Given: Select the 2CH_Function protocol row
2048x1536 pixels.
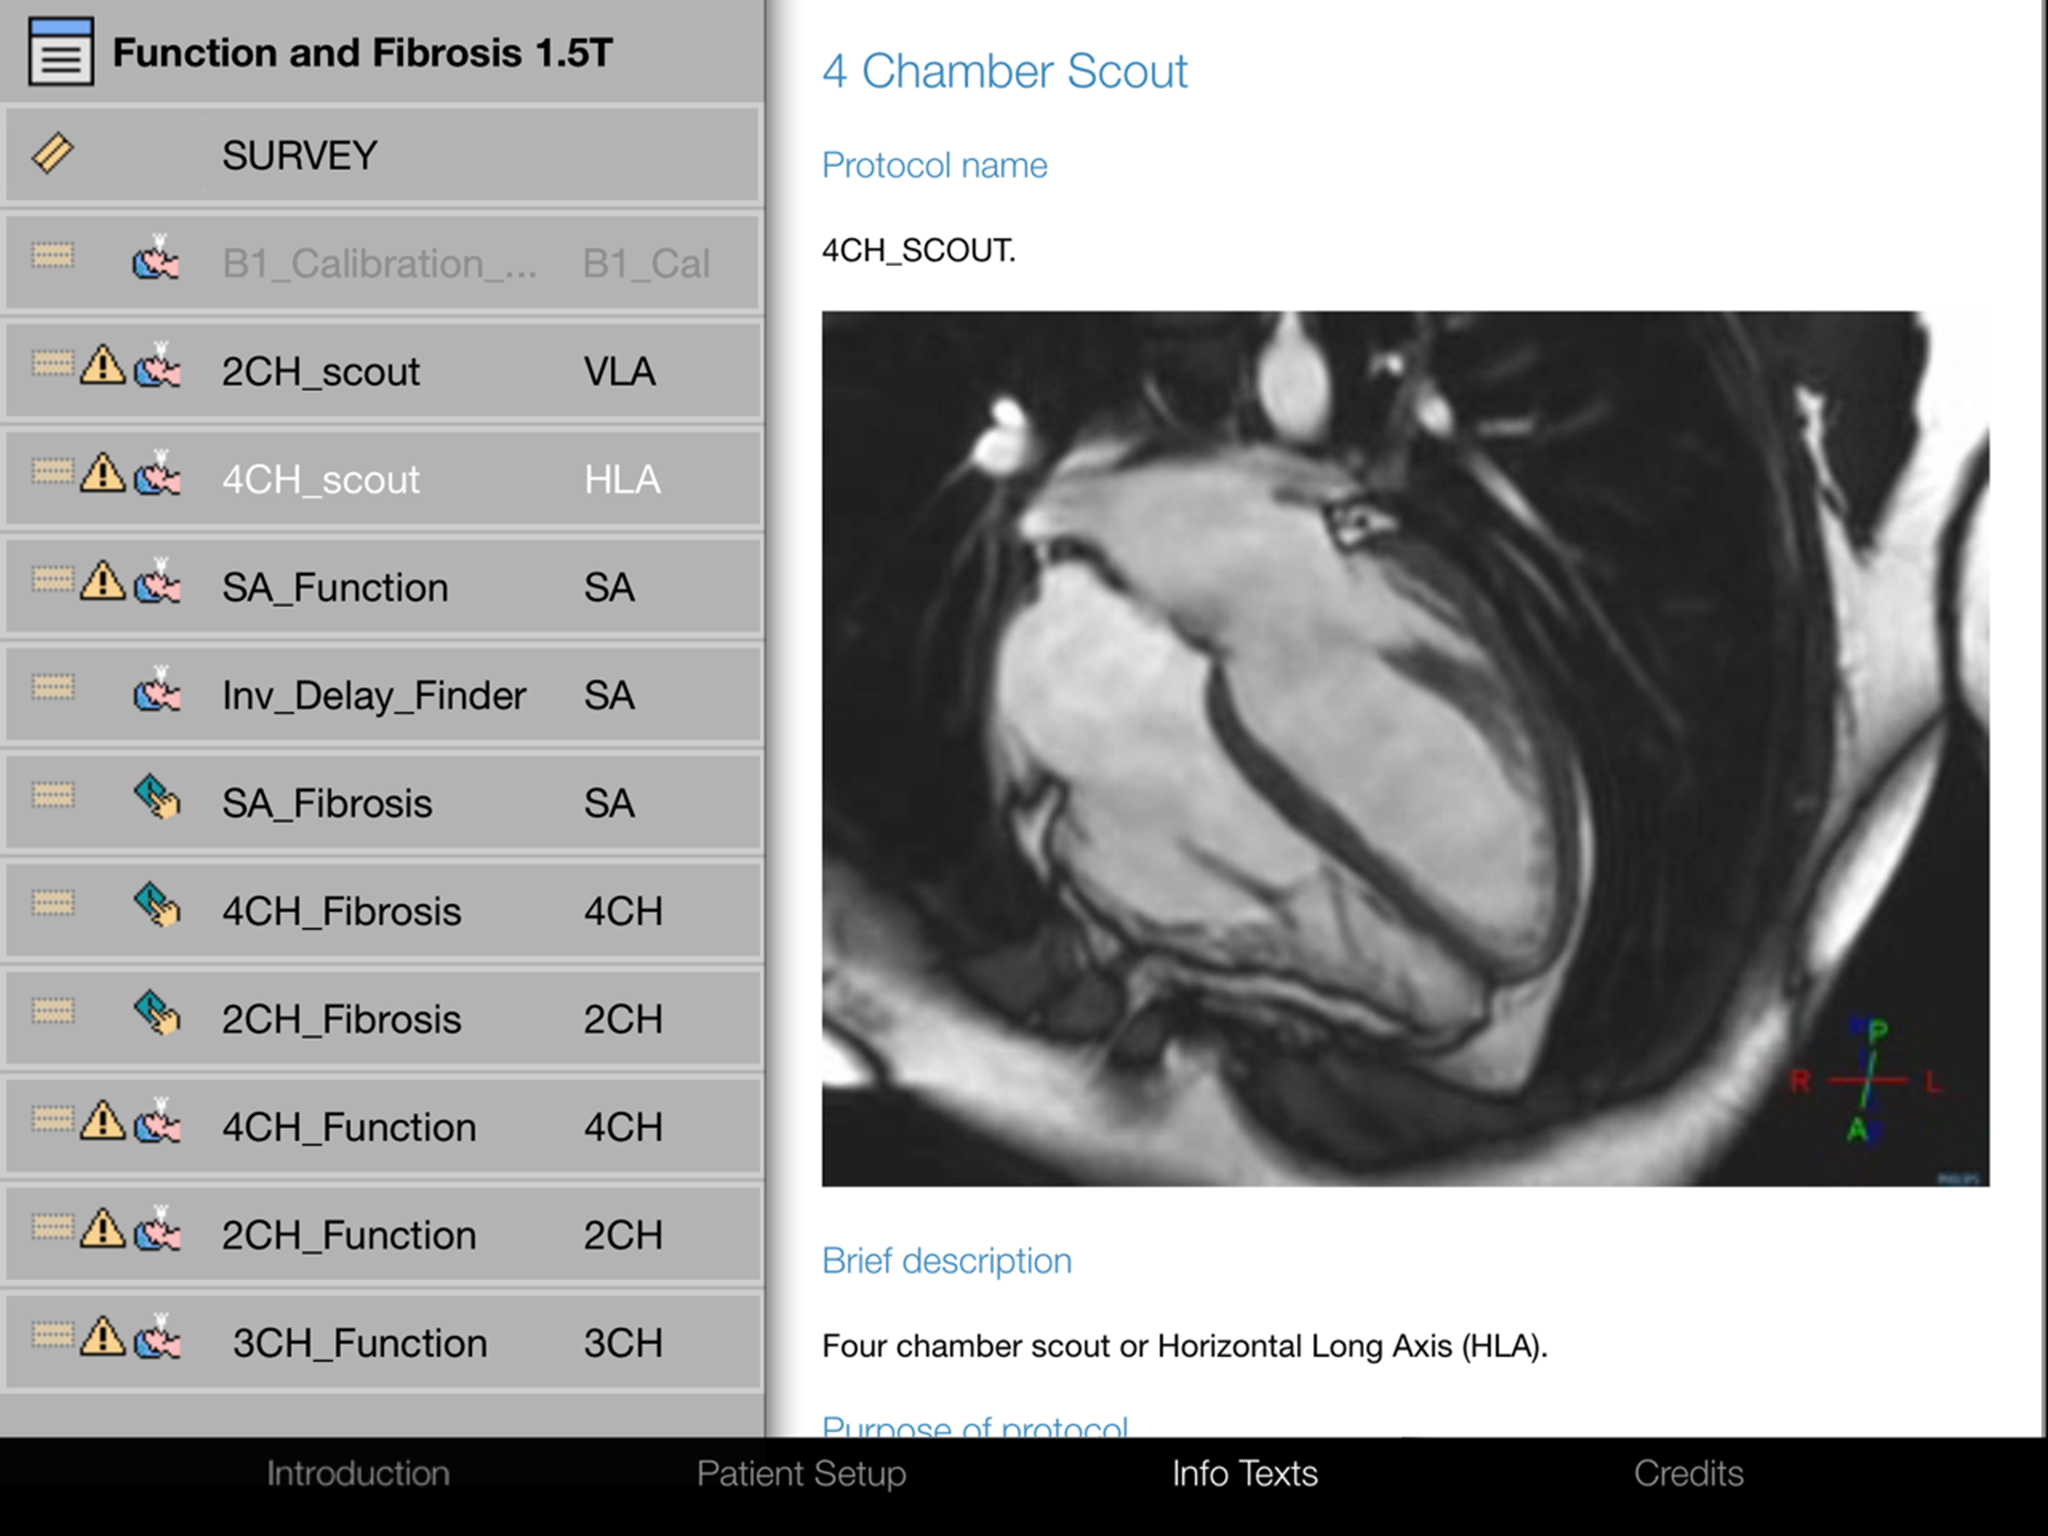Looking at the screenshot, I should click(384, 1236).
